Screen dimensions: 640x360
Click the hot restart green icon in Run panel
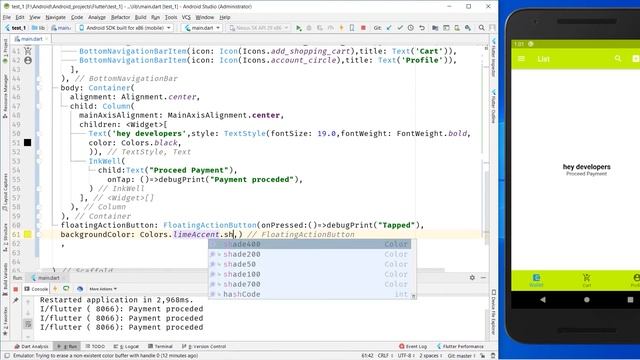pyautogui.click(x=67, y=289)
